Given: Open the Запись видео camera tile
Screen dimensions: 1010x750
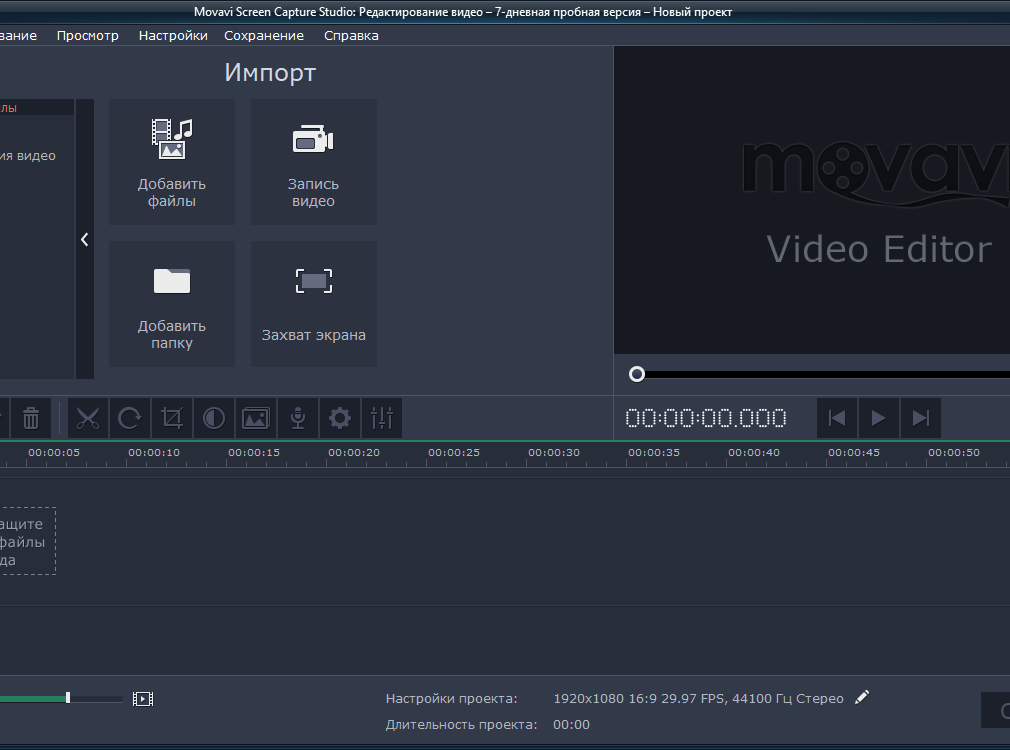Looking at the screenshot, I should (314, 162).
